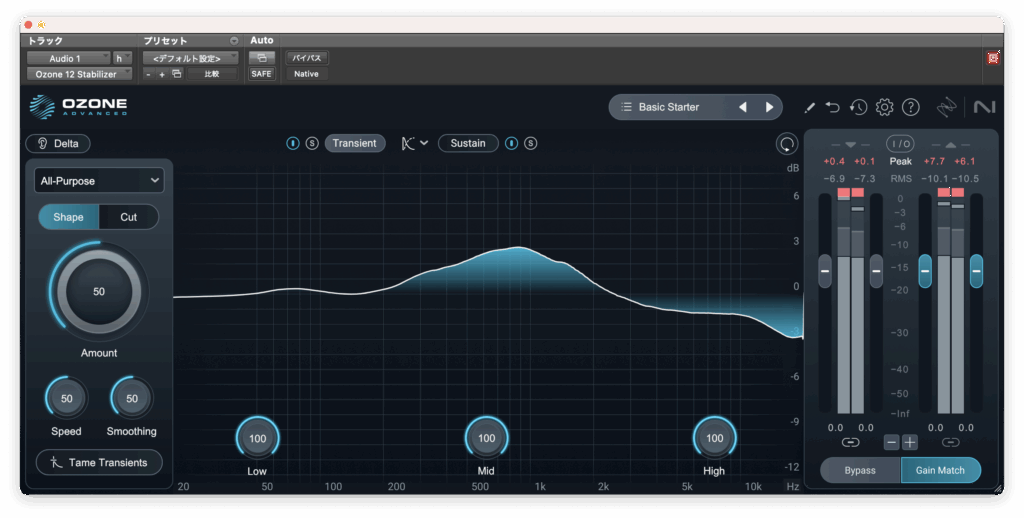Click the undo arrow icon
Image resolution: width=1024 pixels, height=518 pixels.
point(833,107)
